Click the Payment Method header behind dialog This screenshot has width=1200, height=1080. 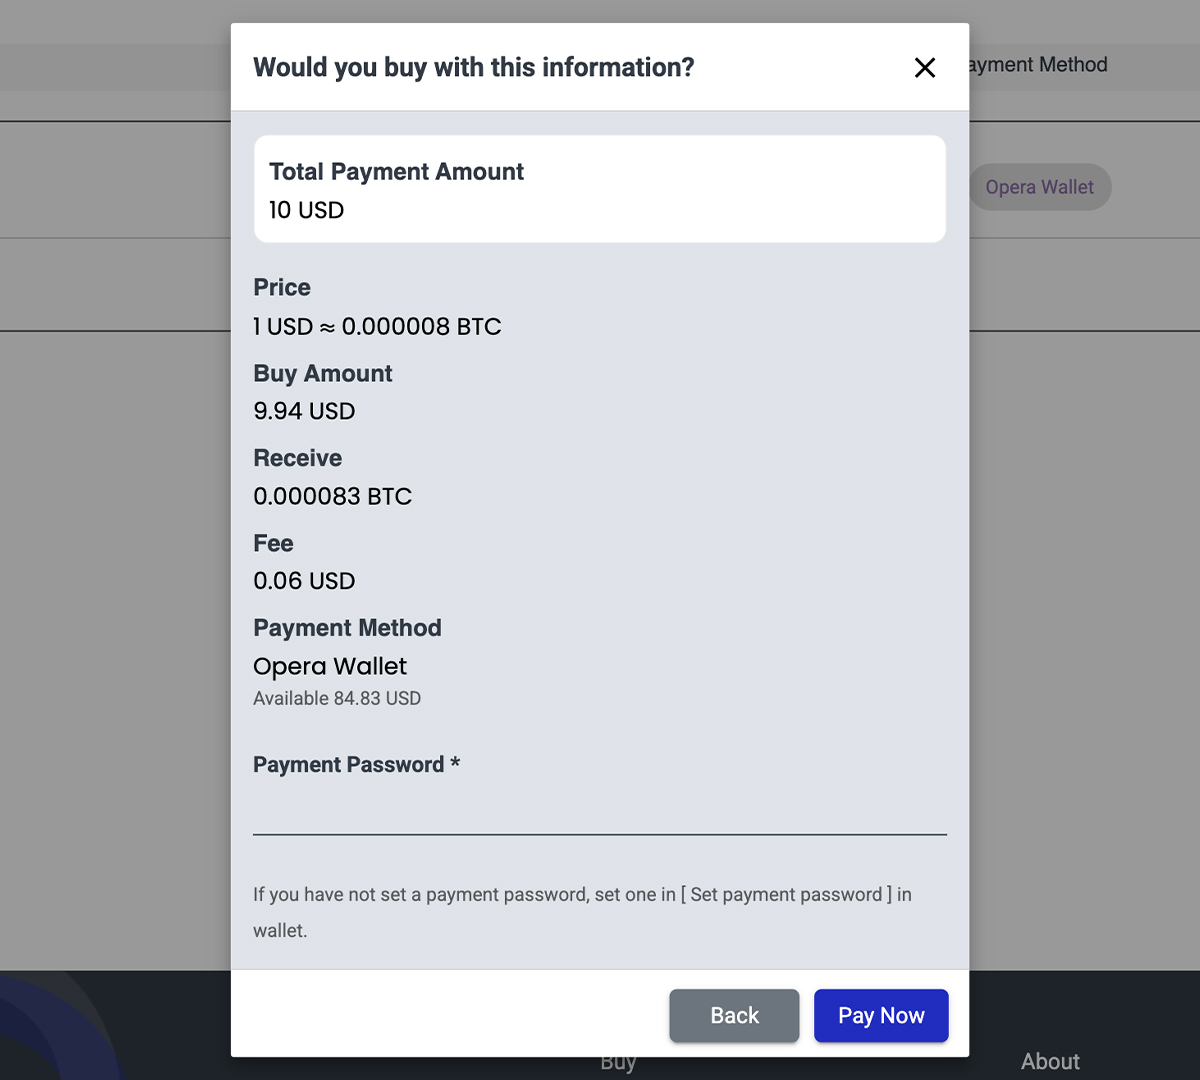pos(1040,65)
